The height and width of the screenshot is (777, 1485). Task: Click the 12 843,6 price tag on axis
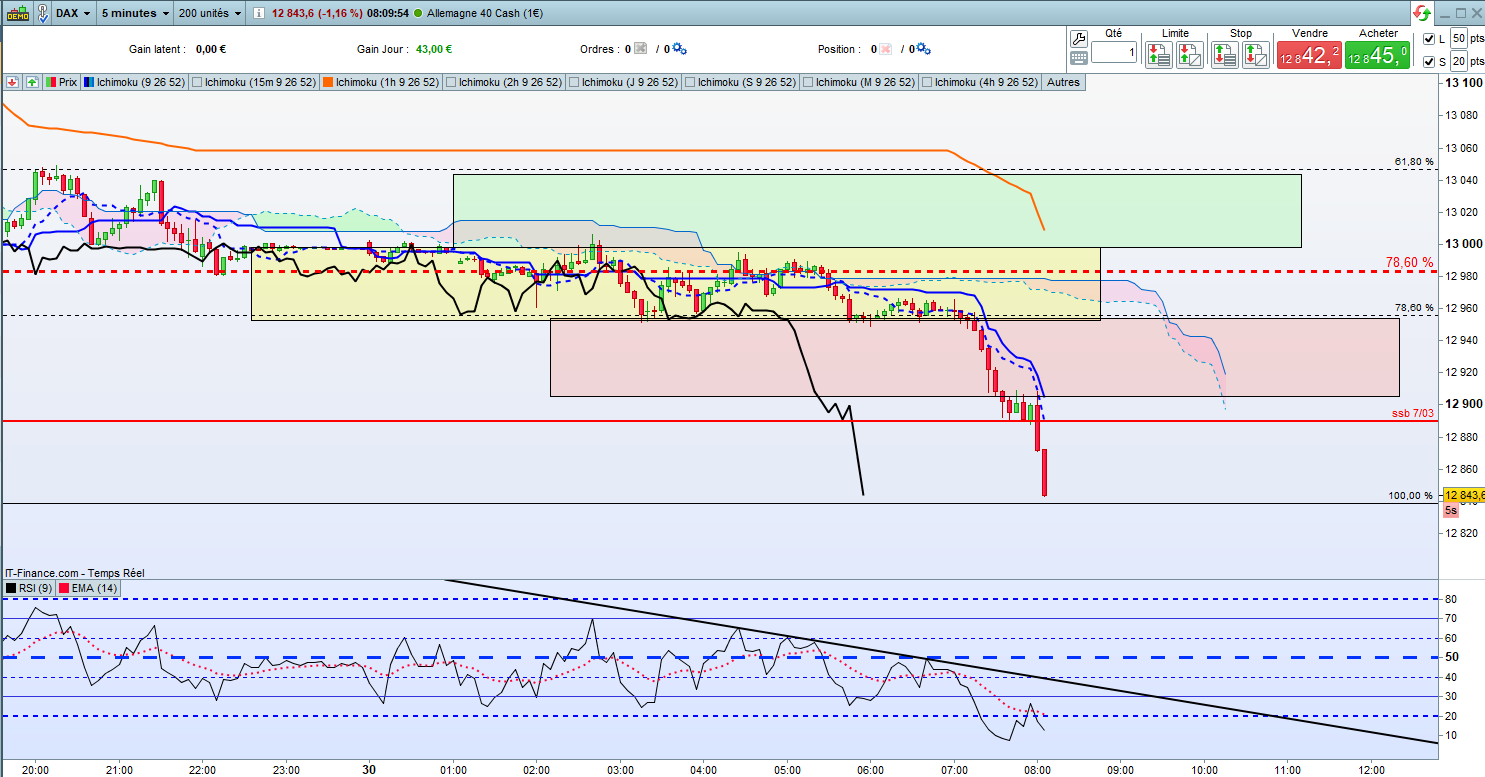pos(1463,495)
